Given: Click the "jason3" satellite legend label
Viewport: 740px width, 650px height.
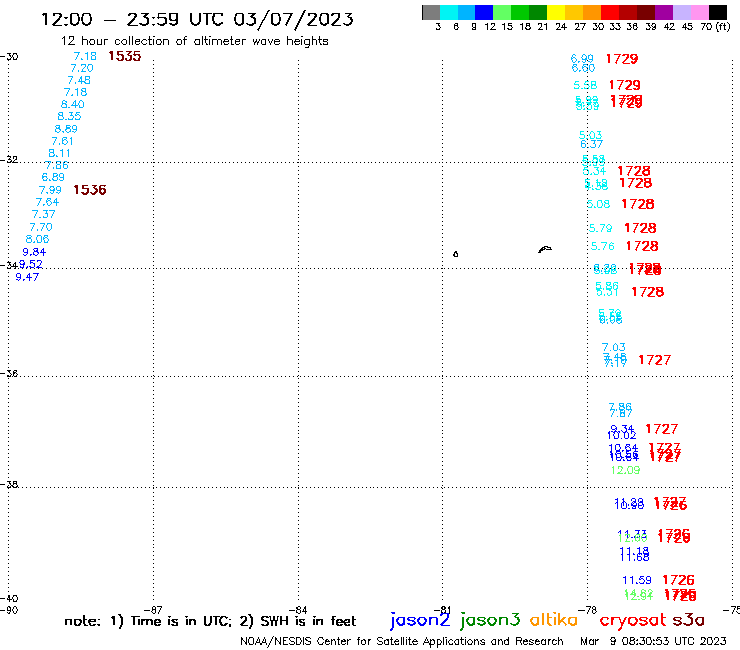Looking at the screenshot, I should (489, 621).
